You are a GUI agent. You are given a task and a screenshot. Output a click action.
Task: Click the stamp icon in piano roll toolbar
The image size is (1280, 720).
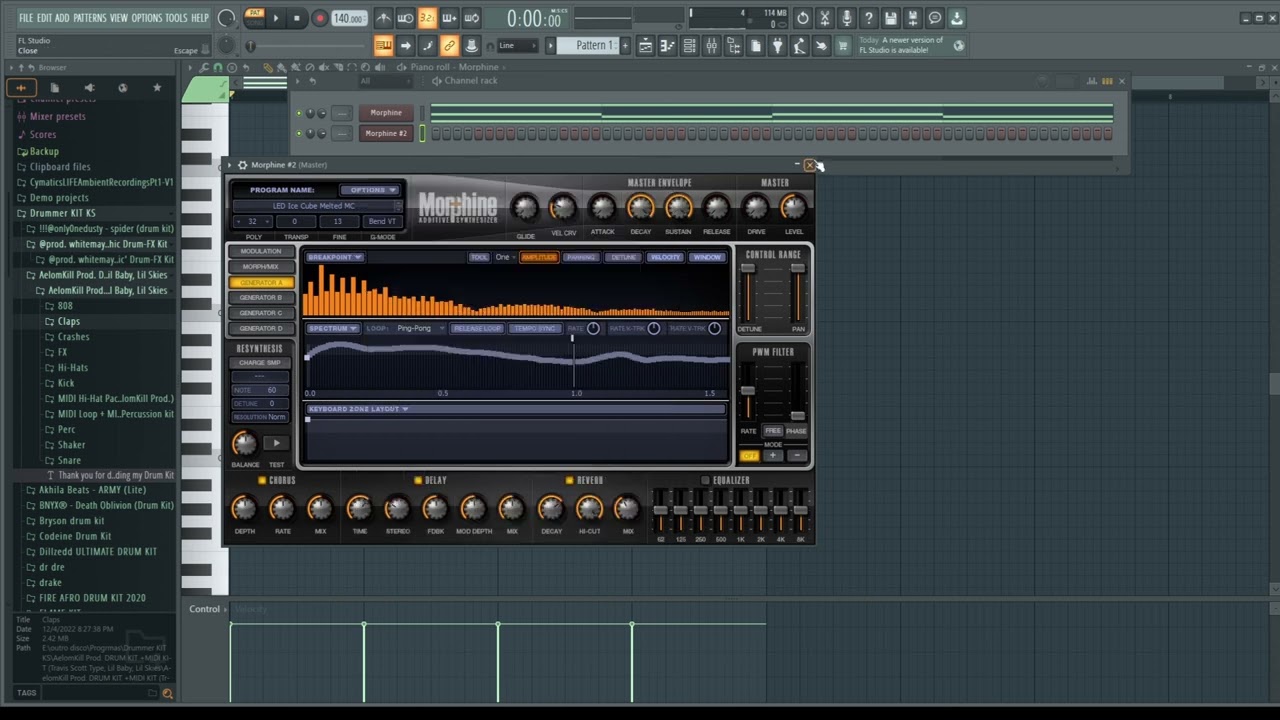(232, 67)
